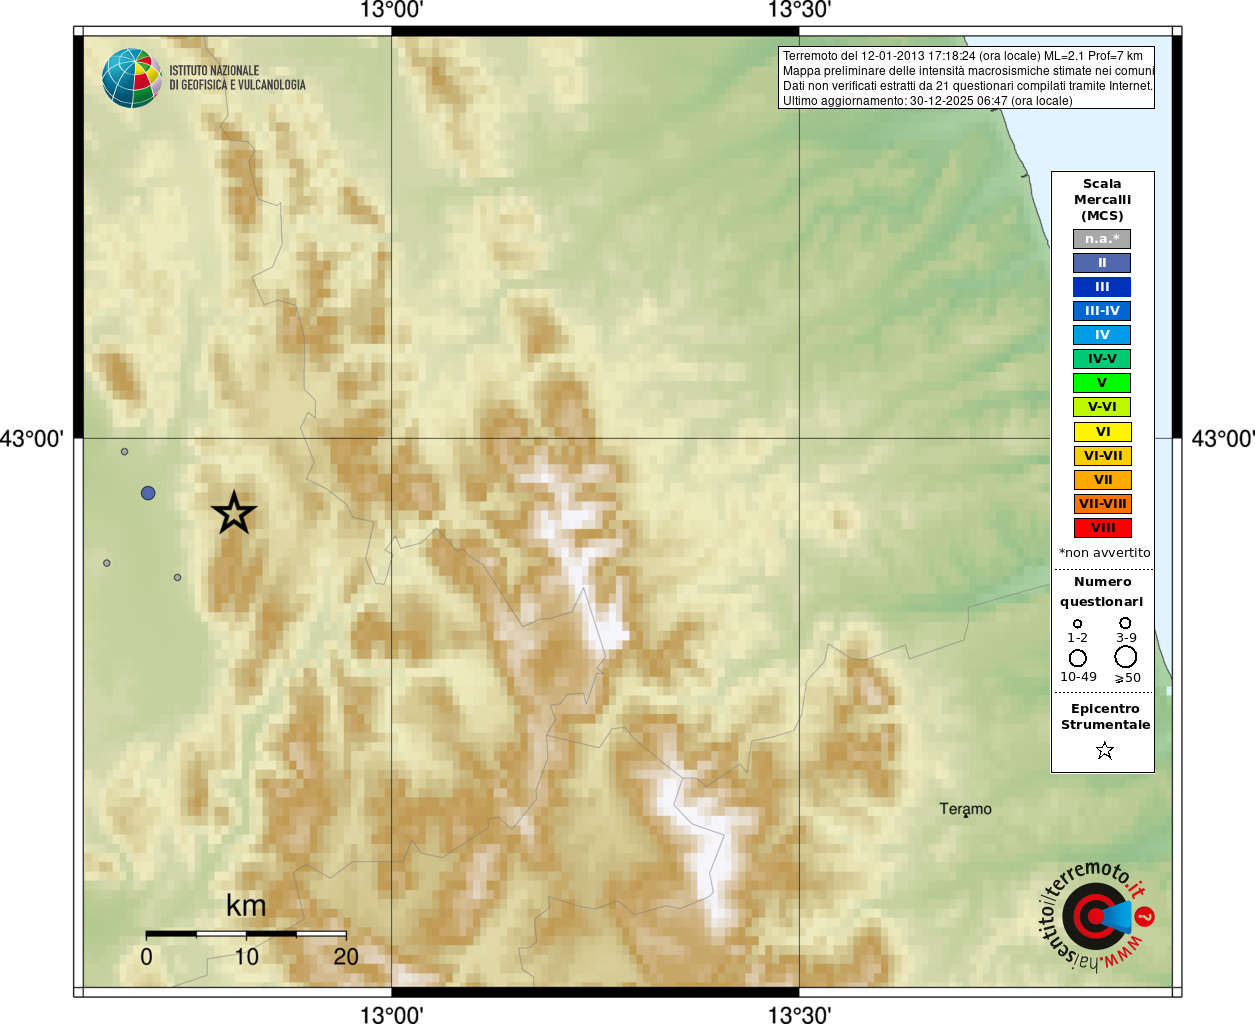1255x1024 pixels.
Task: Click the haisentitoilterremoto.it logo
Action: [1097, 915]
